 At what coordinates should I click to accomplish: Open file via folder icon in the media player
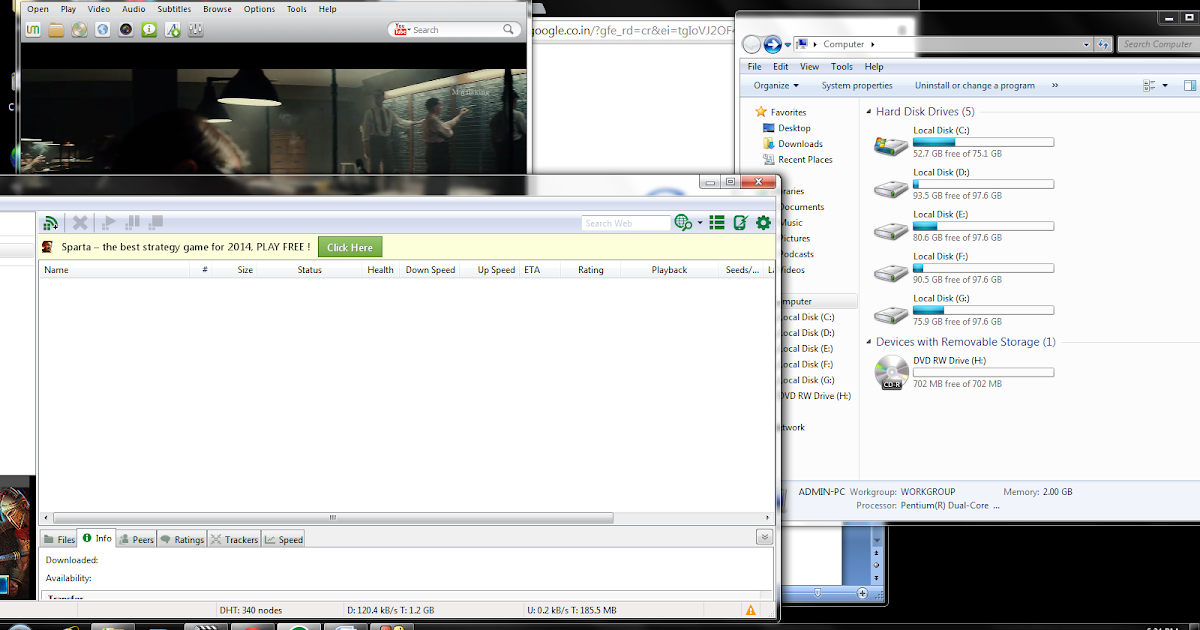[x=57, y=30]
